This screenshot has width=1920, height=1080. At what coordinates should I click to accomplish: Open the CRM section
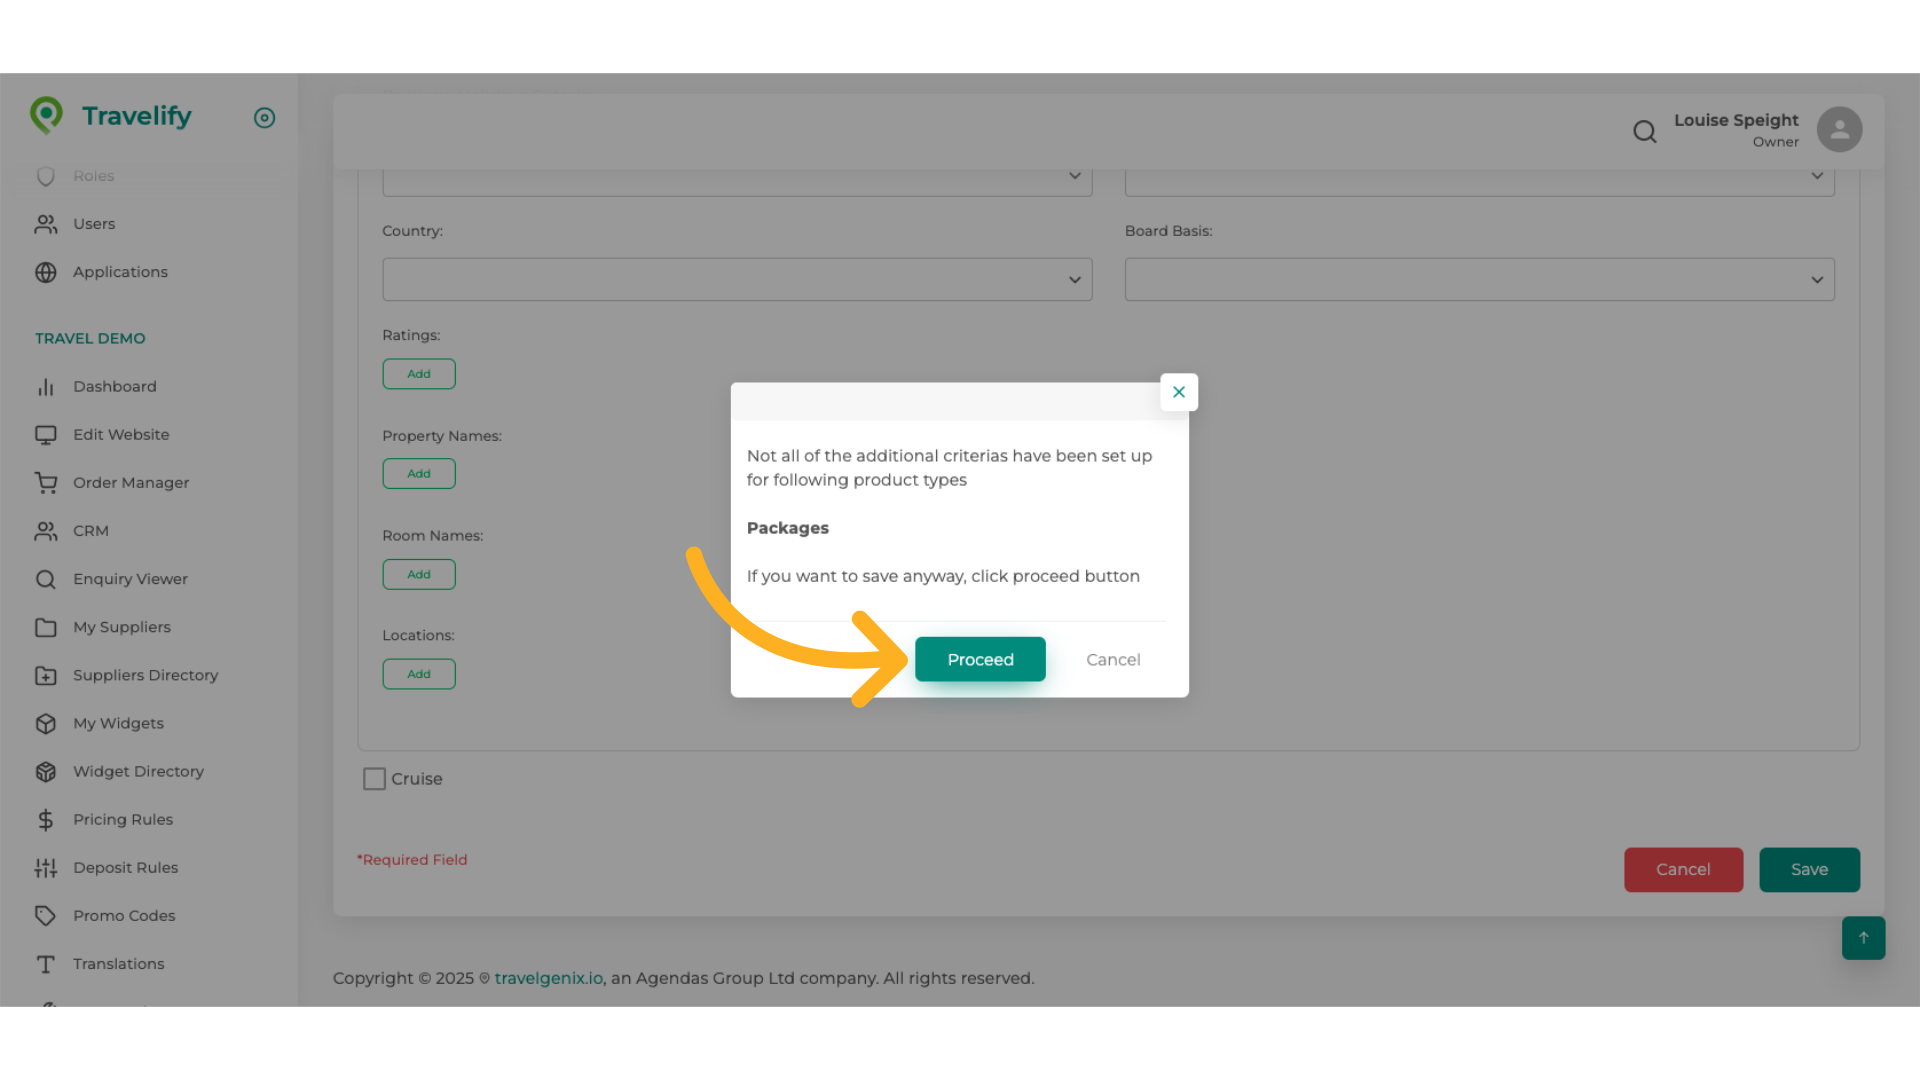pos(90,530)
